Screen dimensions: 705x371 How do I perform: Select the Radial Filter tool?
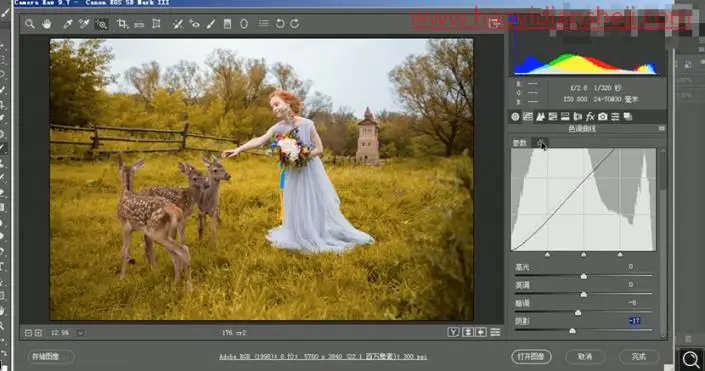click(244, 24)
